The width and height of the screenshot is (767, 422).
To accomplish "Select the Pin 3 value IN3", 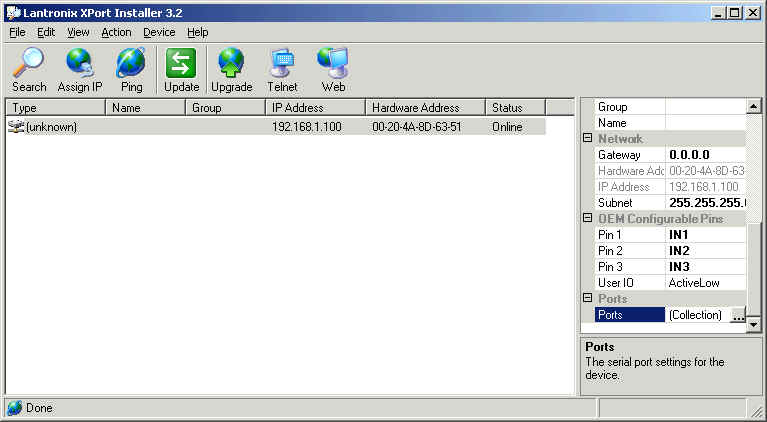I will (x=705, y=267).
